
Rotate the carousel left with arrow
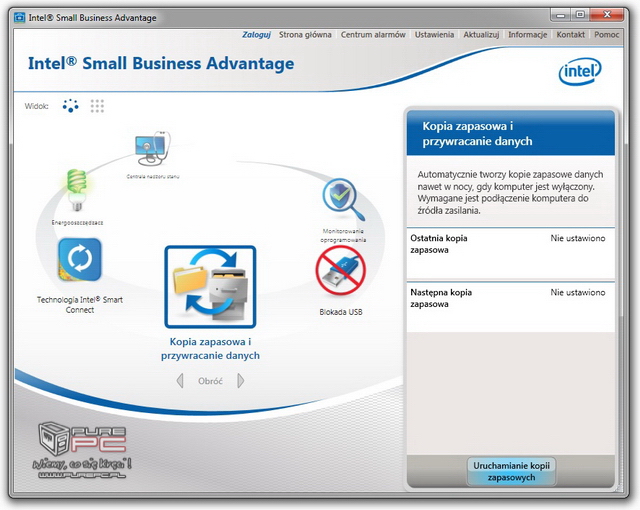click(180, 381)
